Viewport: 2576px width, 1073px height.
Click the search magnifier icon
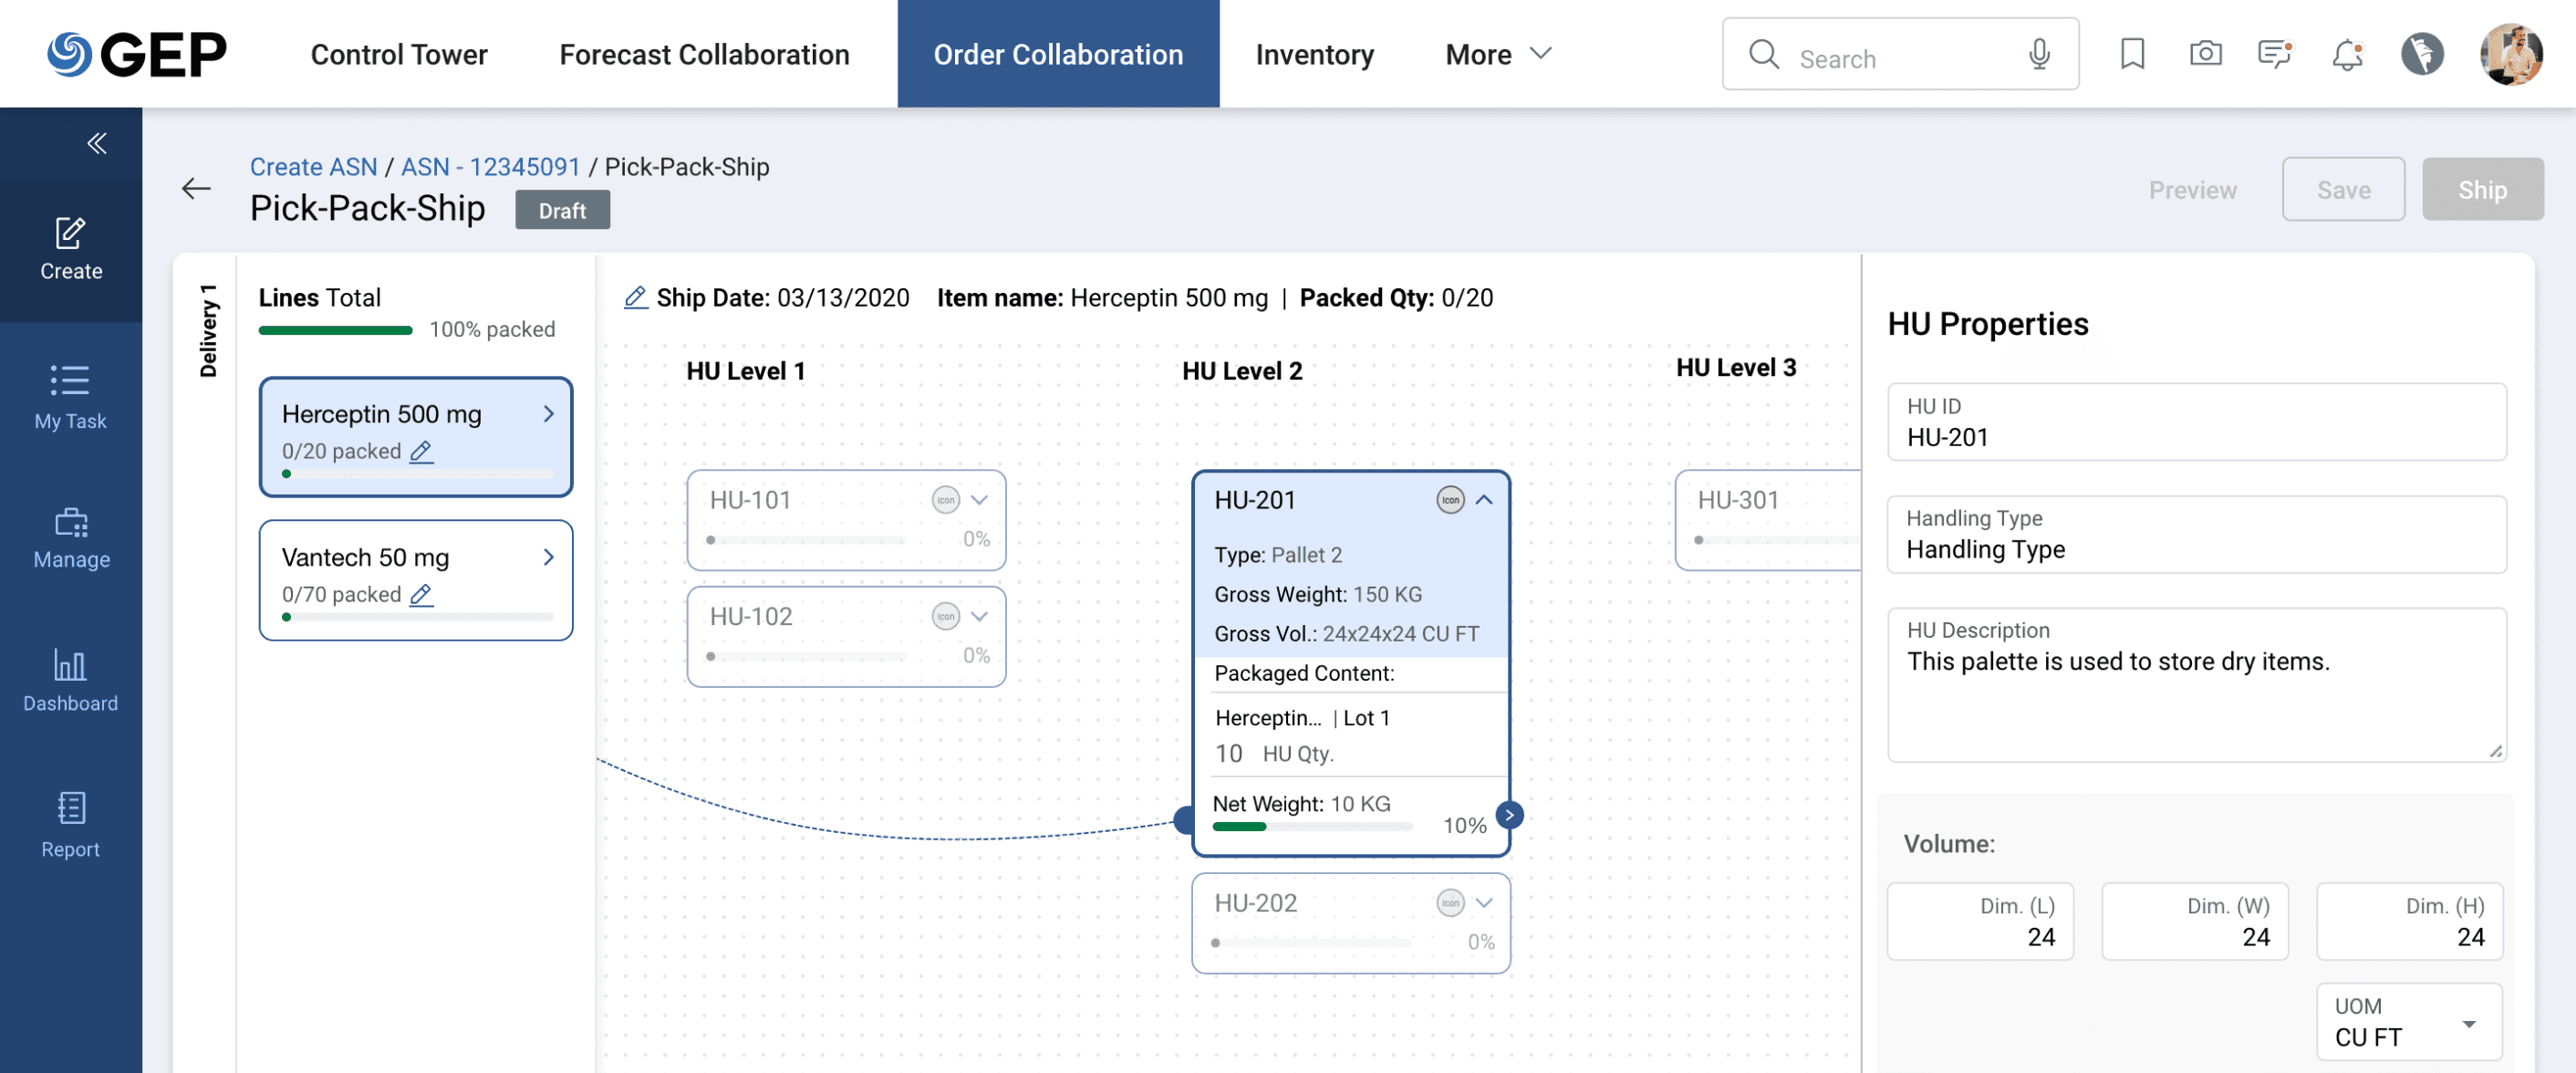tap(1763, 54)
